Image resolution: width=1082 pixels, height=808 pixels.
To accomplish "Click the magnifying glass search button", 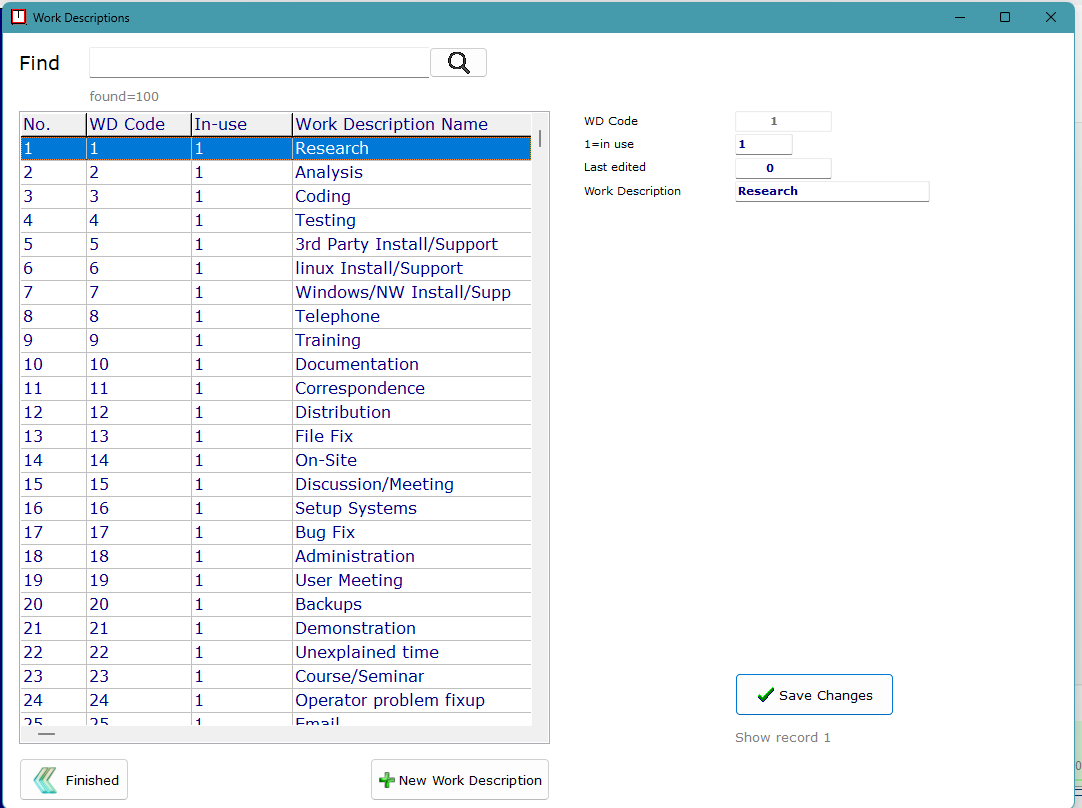I will (458, 63).
